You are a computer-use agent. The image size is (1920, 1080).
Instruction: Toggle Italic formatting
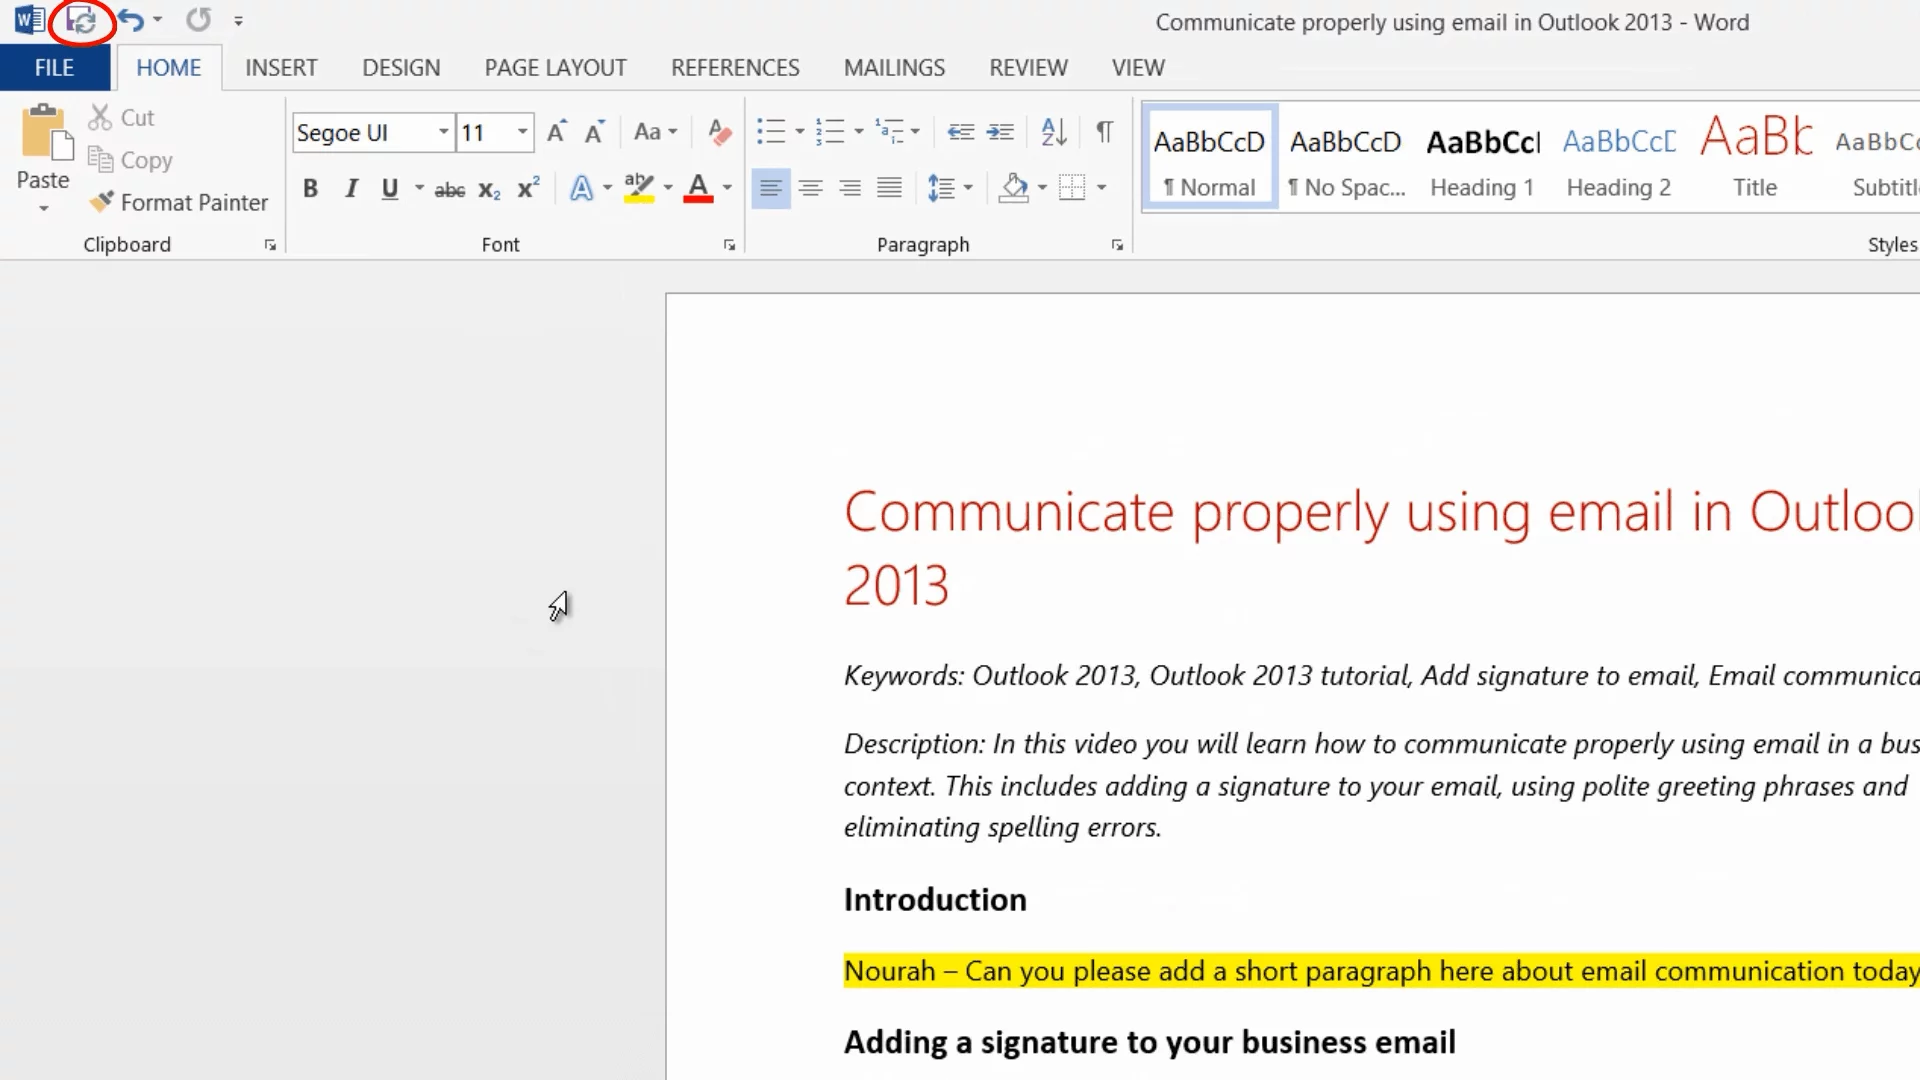click(351, 189)
